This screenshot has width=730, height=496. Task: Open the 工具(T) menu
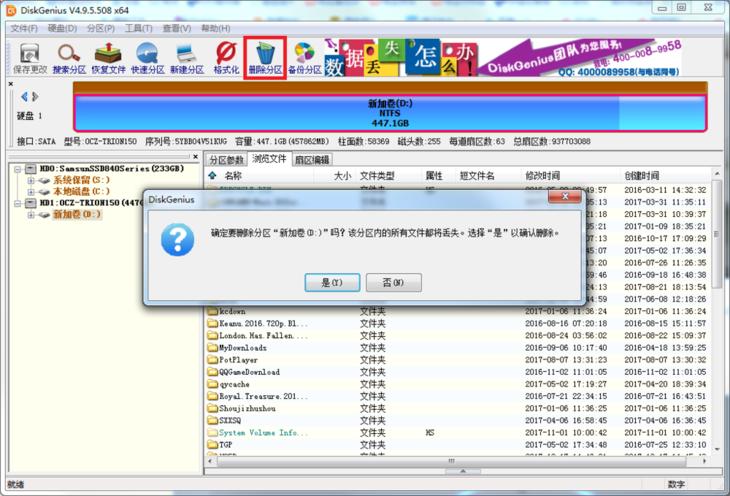pyautogui.click(x=139, y=28)
